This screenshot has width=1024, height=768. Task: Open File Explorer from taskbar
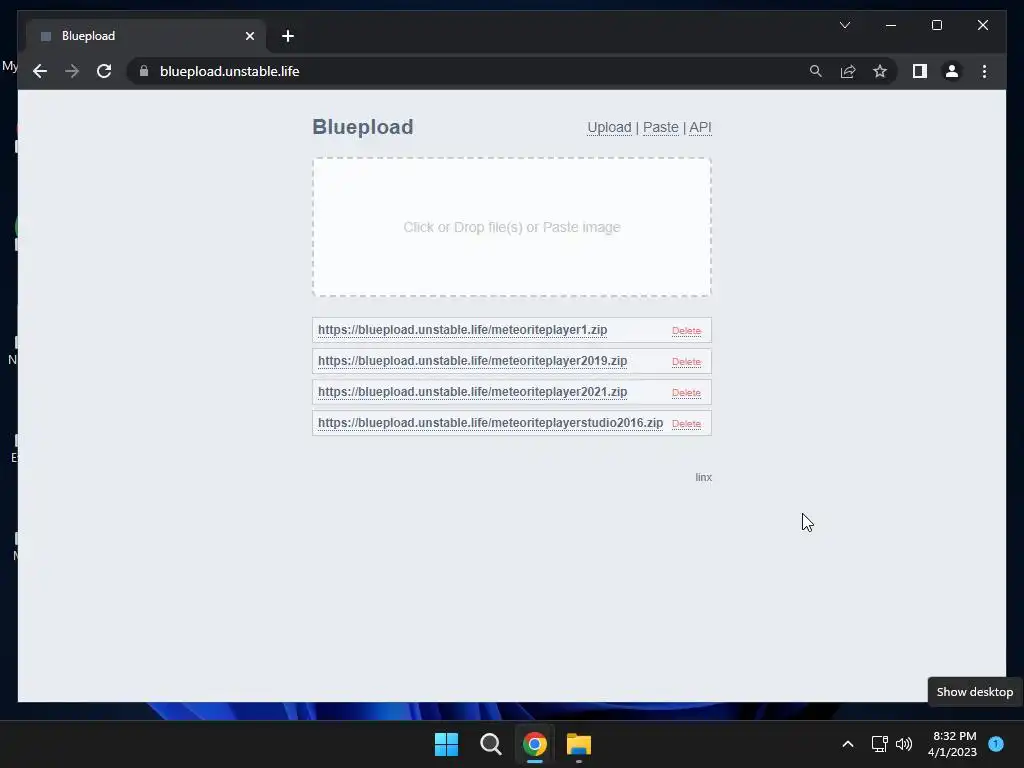[x=579, y=744]
